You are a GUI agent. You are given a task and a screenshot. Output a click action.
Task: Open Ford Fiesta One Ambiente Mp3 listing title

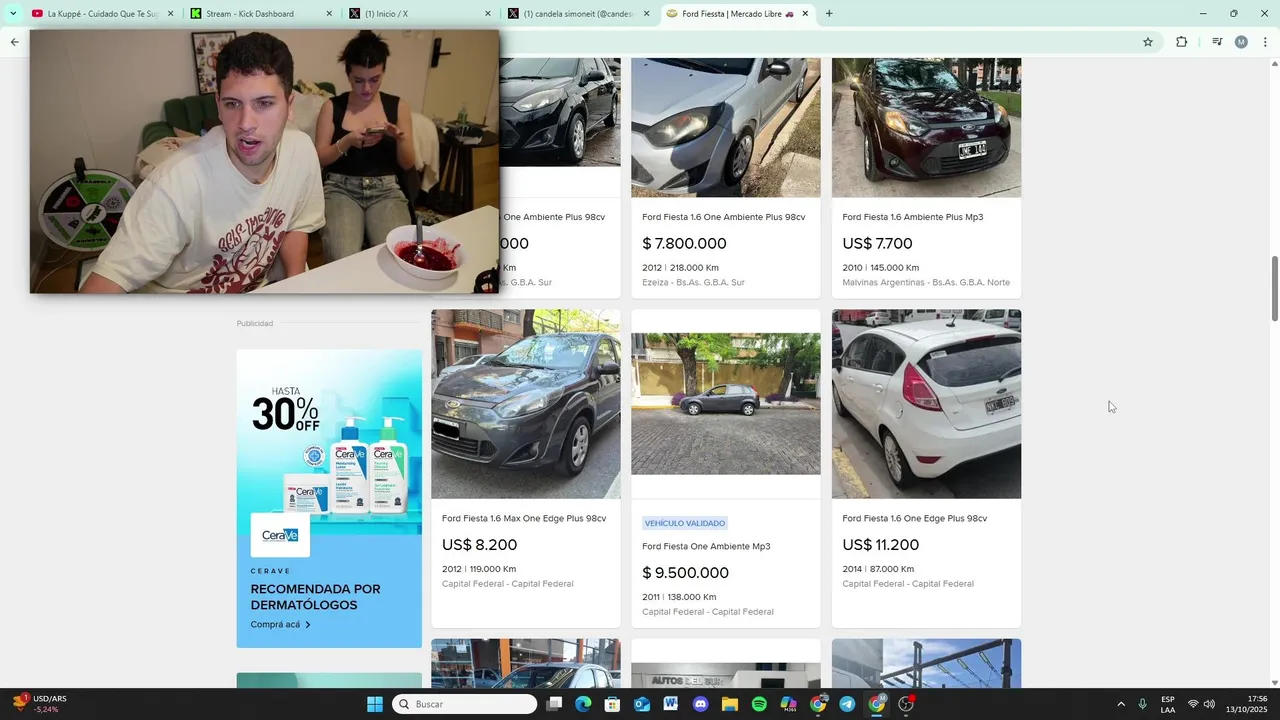coord(706,546)
